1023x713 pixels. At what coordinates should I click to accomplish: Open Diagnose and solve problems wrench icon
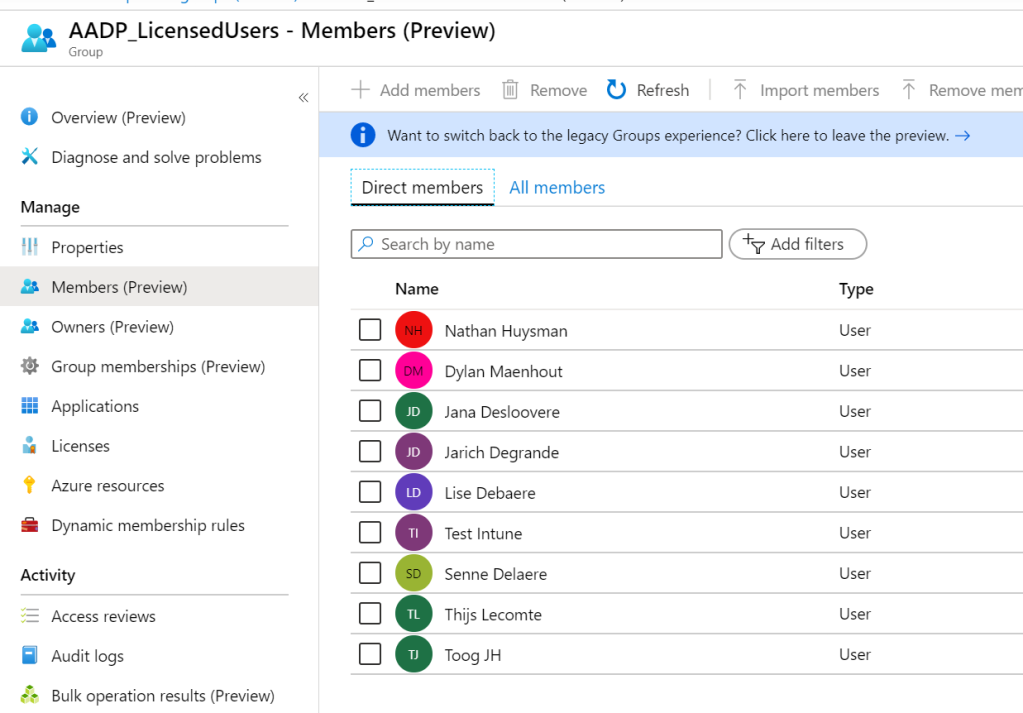[29, 157]
